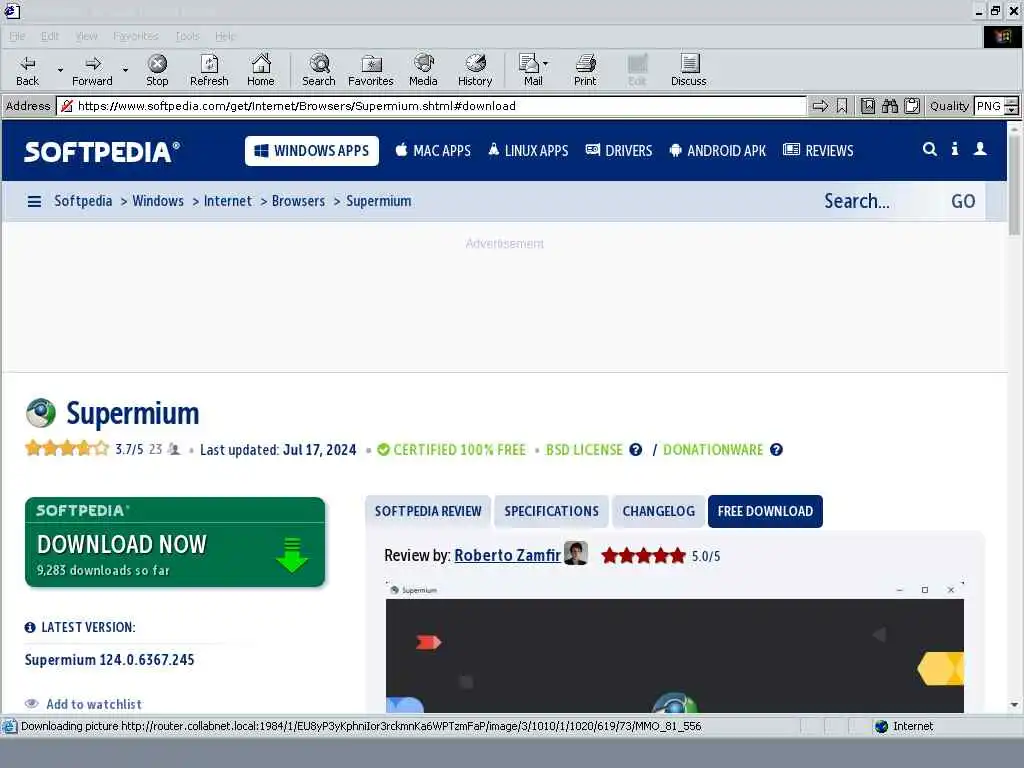1024x768 pixels.
Task: Open the History toolbar icon
Action: click(475, 71)
